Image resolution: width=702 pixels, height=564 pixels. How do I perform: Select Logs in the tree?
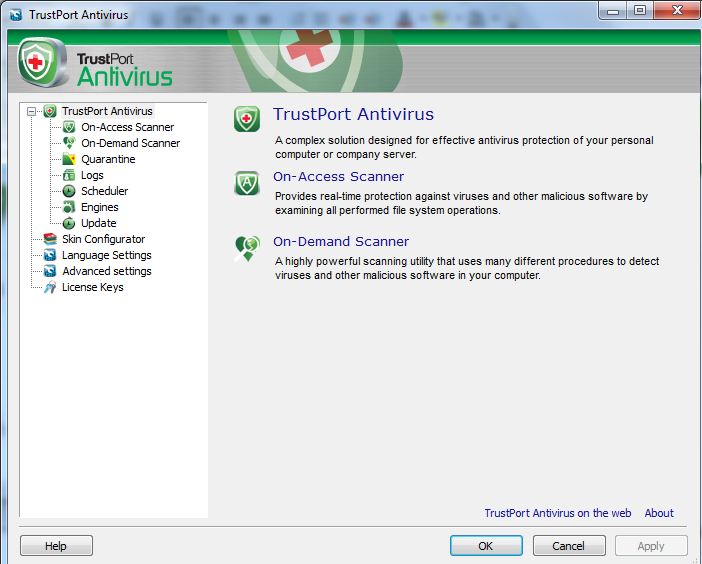[x=92, y=175]
